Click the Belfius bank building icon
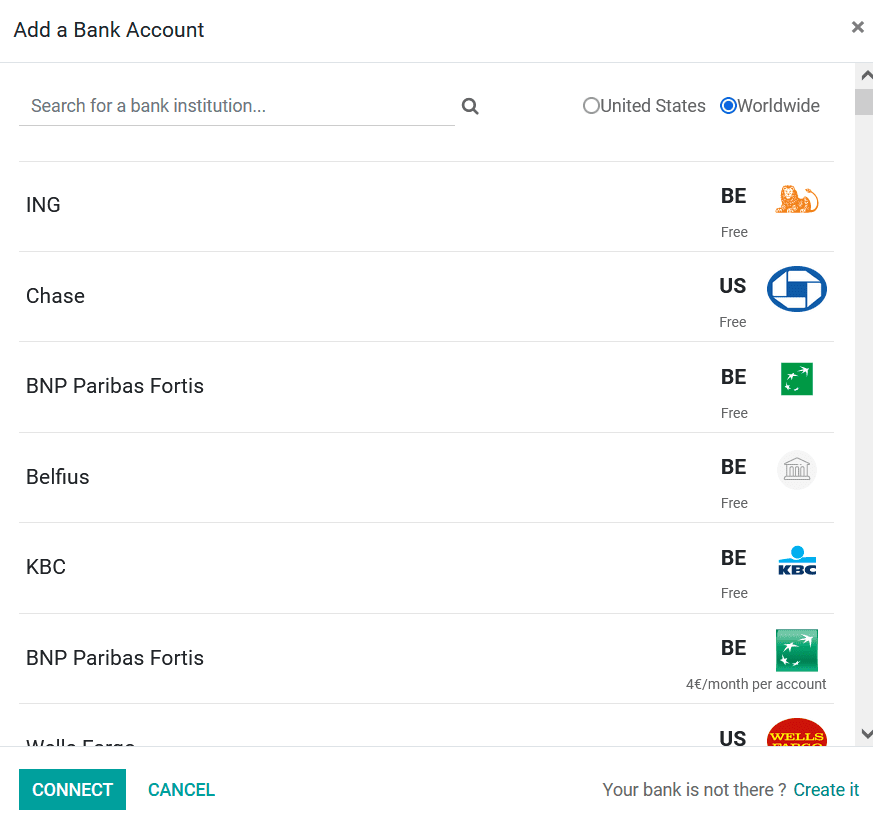 [797, 469]
